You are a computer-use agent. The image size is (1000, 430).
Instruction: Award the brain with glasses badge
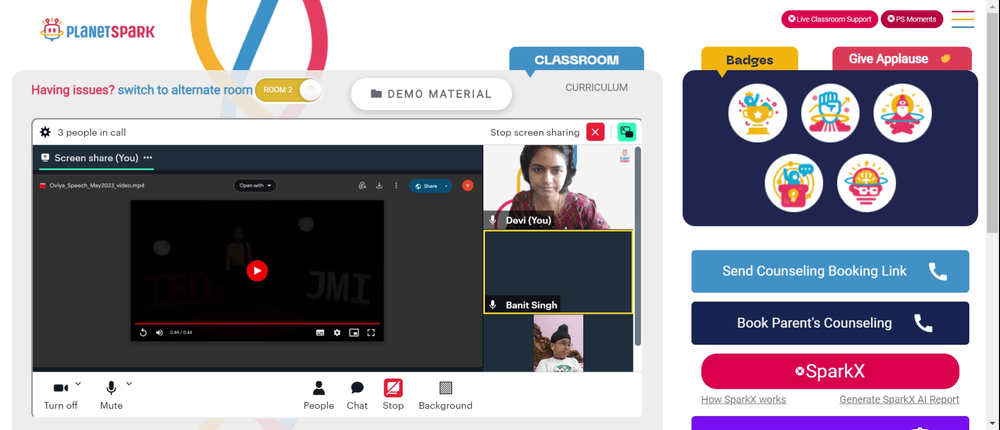pos(867,183)
